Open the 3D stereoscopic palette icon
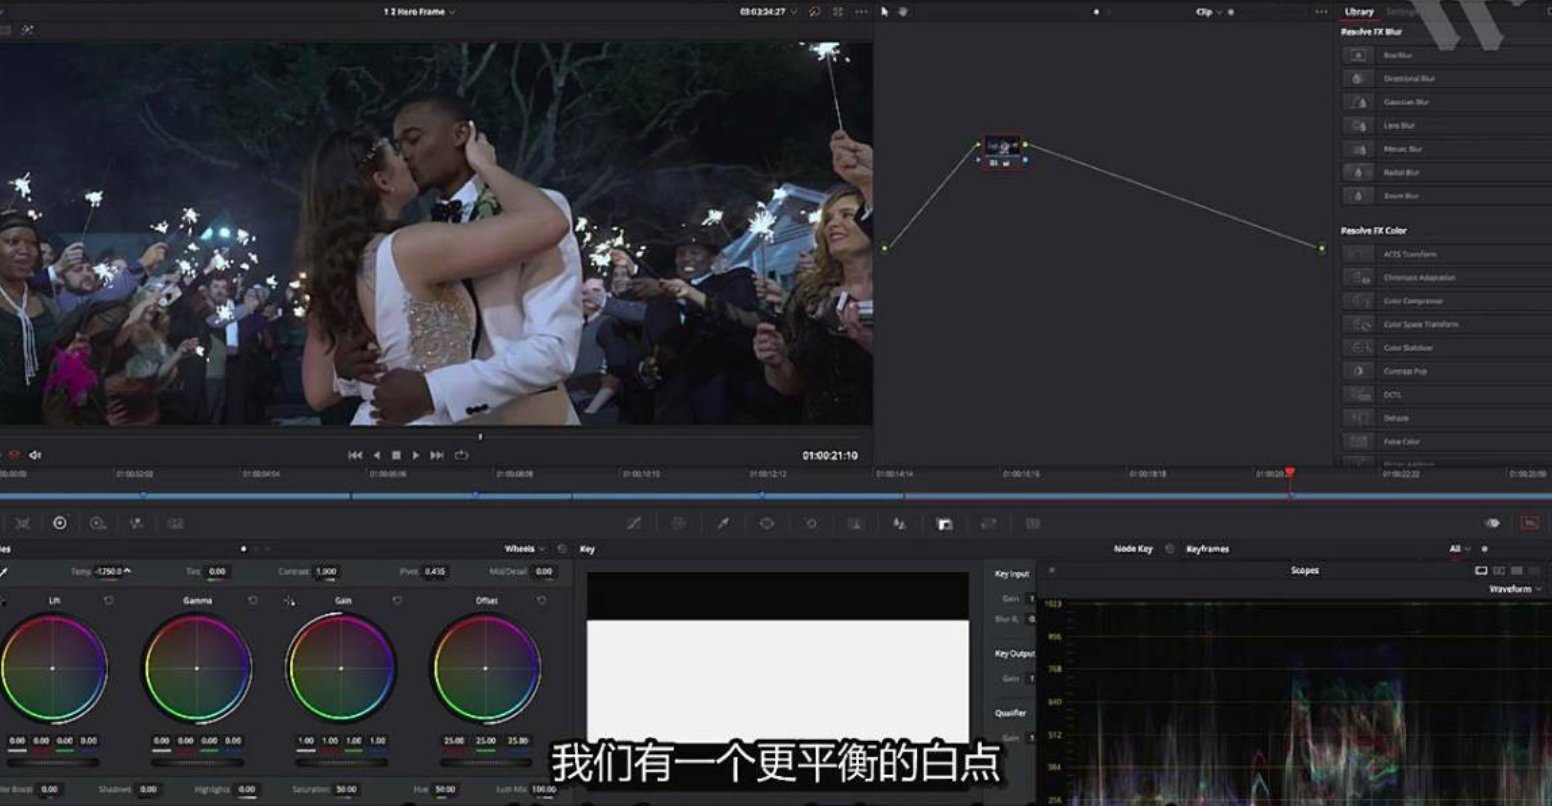 [x=1033, y=523]
